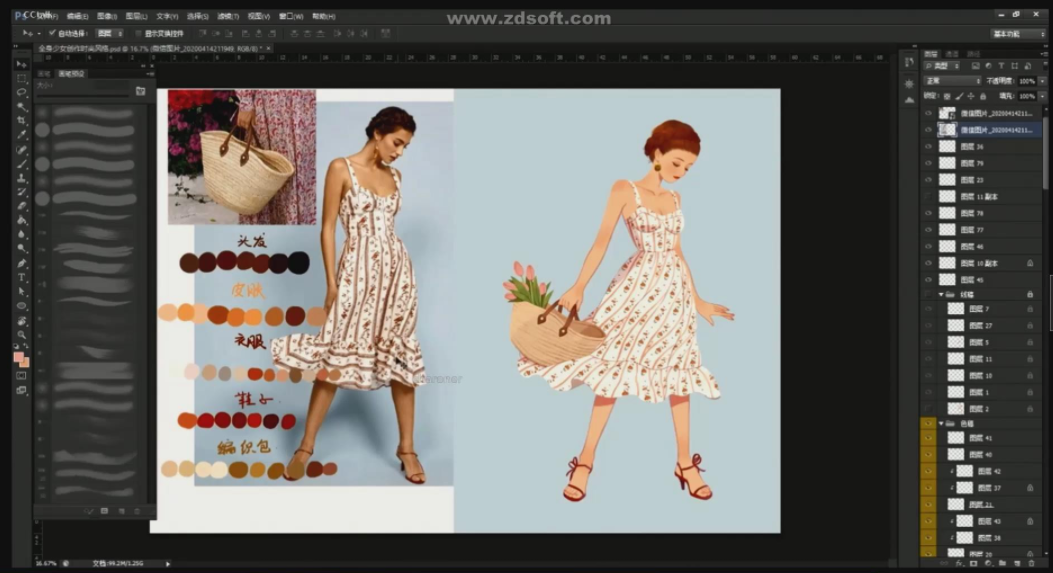This screenshot has height=573, width=1053.
Task: Toggle the 自动选择 auto-select checkbox
Action: click(x=52, y=33)
